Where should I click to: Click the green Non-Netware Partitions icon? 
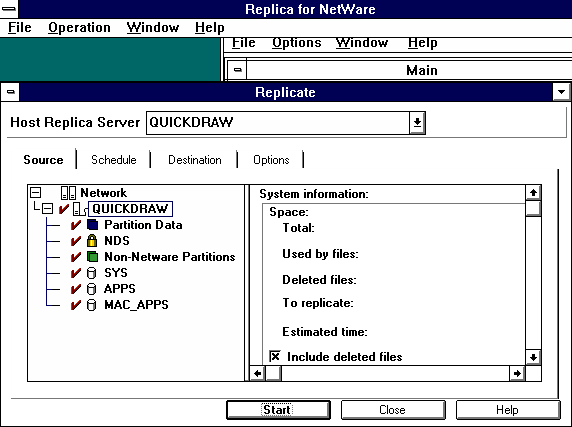tap(92, 257)
